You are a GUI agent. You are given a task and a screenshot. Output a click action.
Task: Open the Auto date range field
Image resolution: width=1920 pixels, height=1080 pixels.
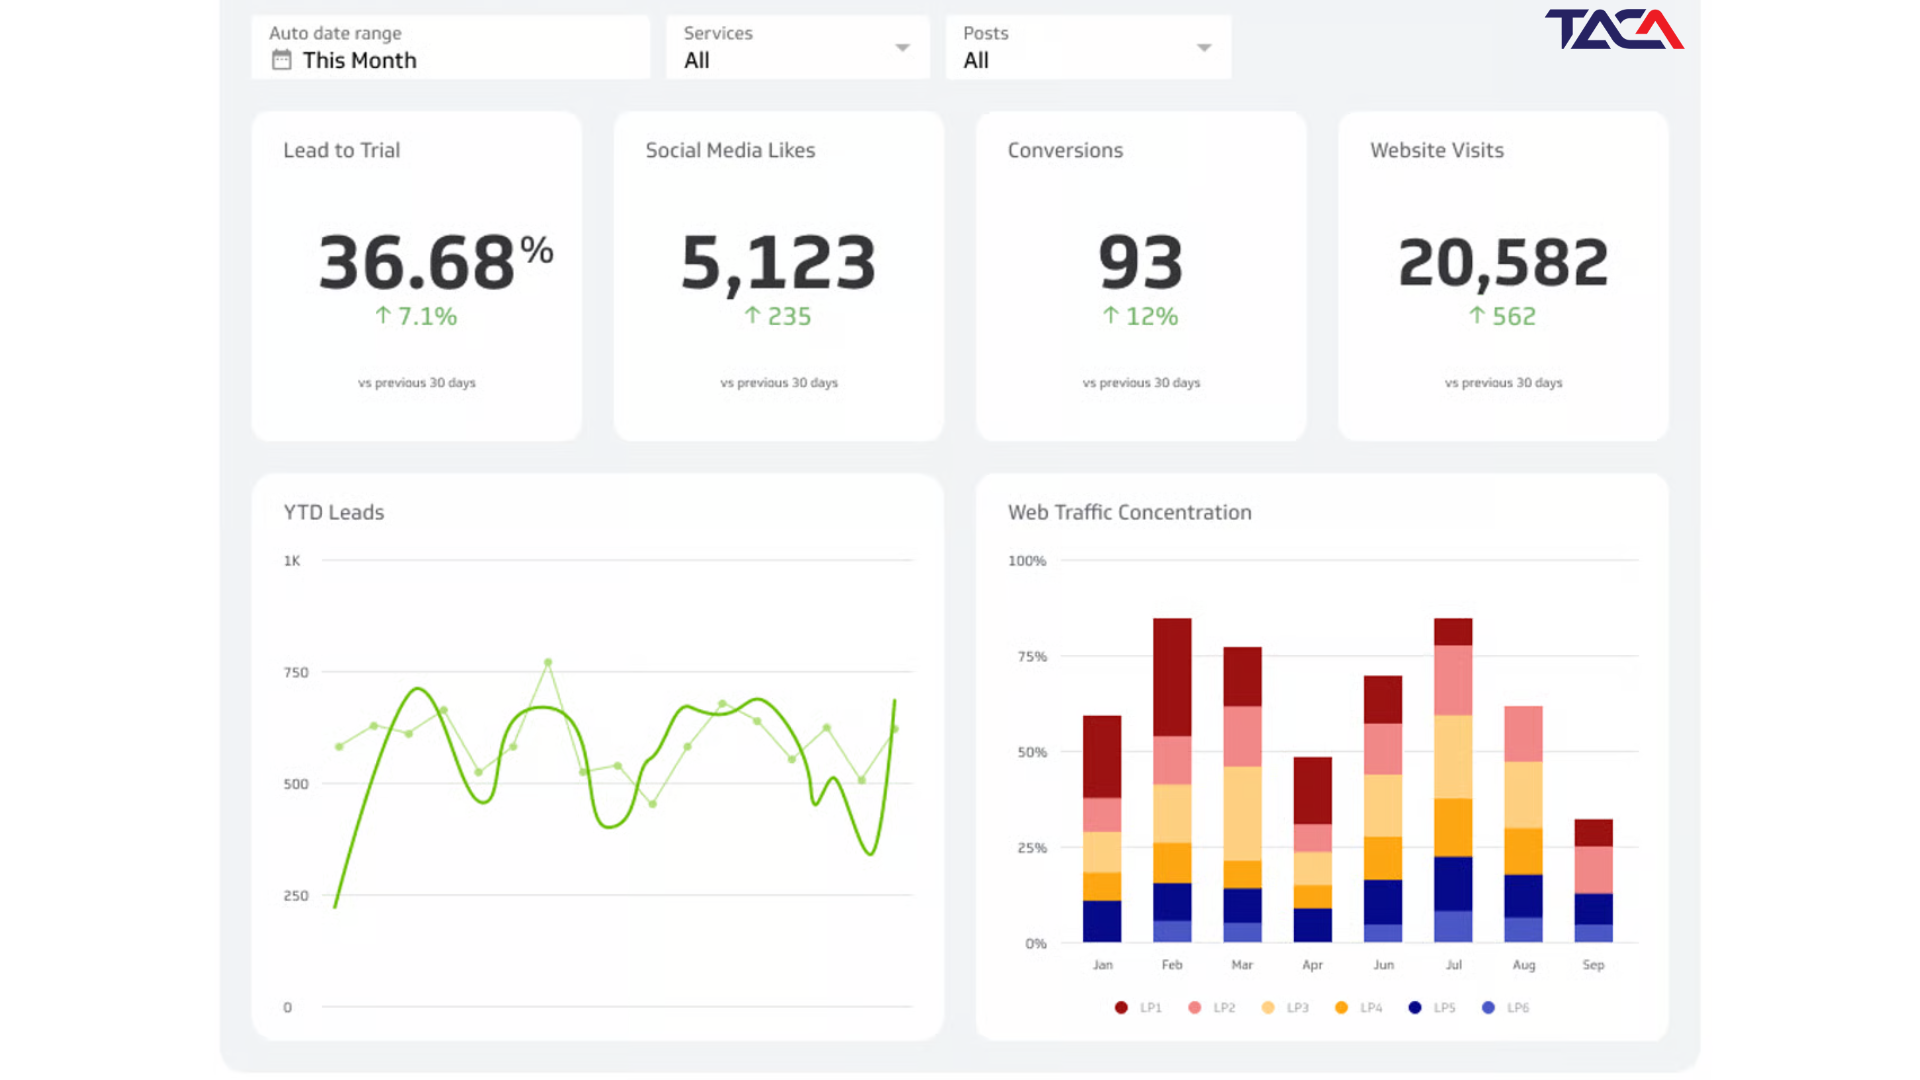(451, 47)
